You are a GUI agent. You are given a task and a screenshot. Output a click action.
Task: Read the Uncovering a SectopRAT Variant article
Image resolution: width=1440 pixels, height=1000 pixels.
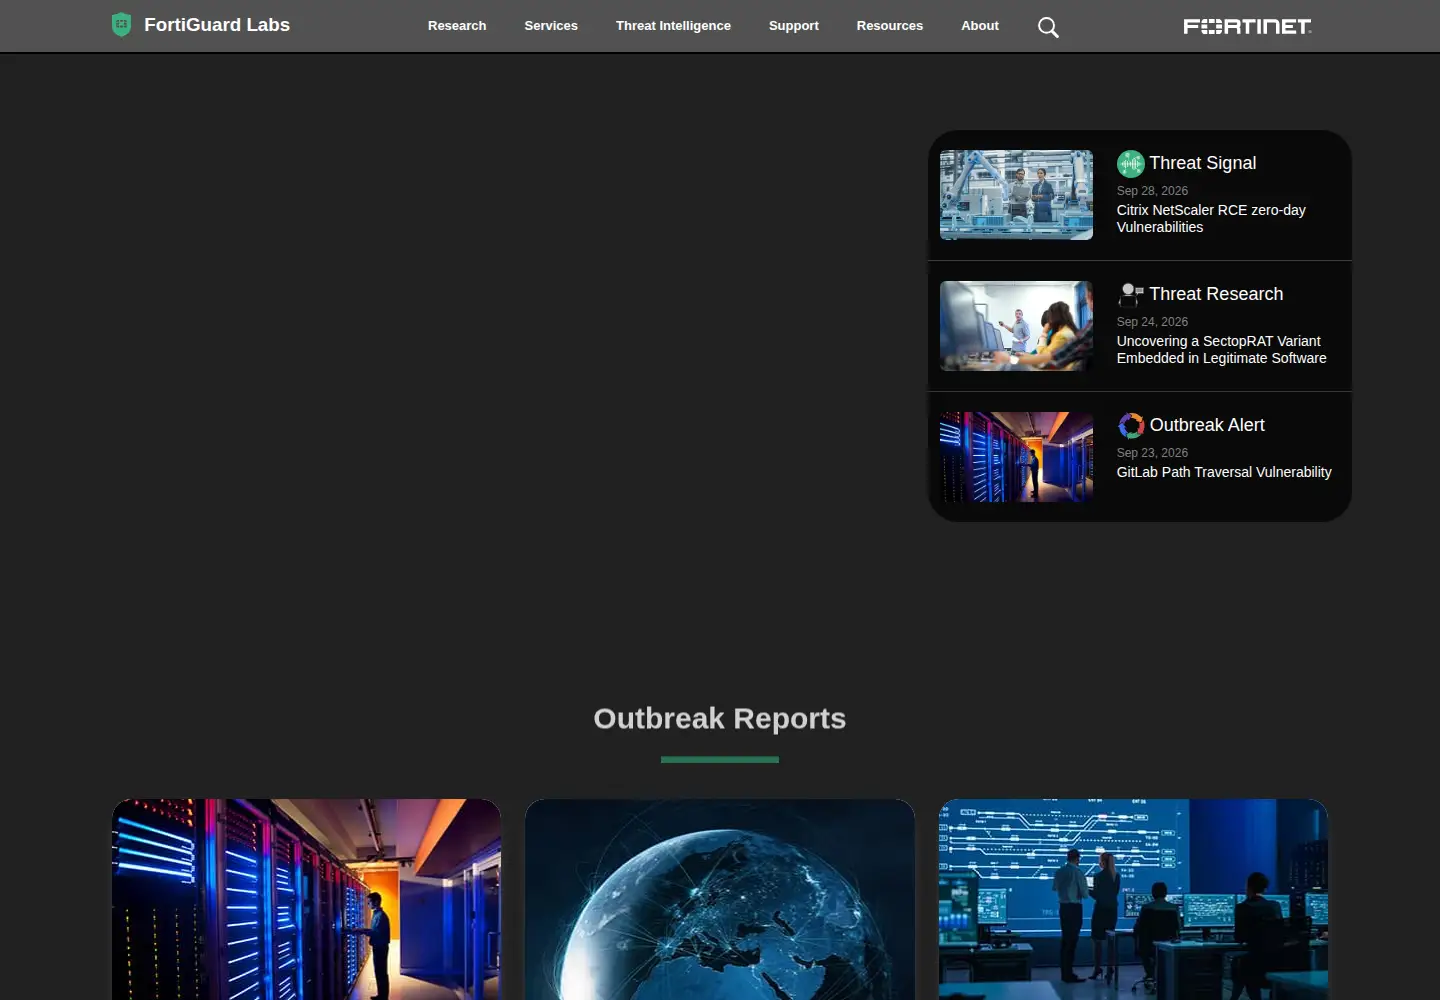coord(1222,350)
